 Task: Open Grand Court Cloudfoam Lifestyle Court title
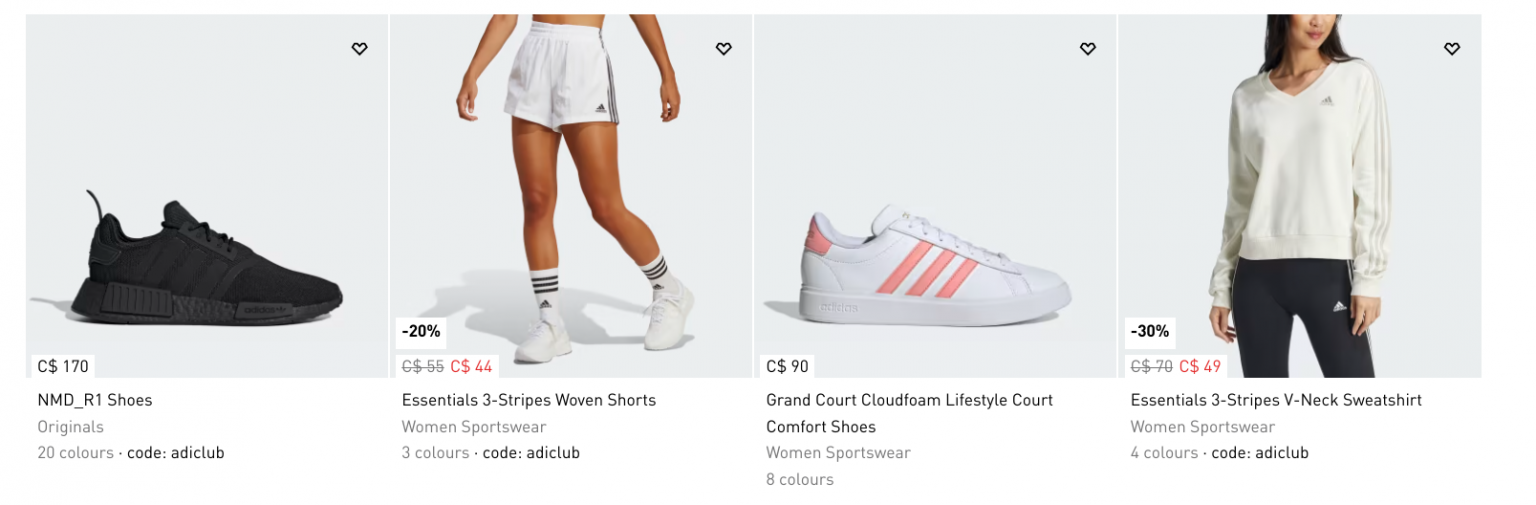pyautogui.click(x=909, y=400)
